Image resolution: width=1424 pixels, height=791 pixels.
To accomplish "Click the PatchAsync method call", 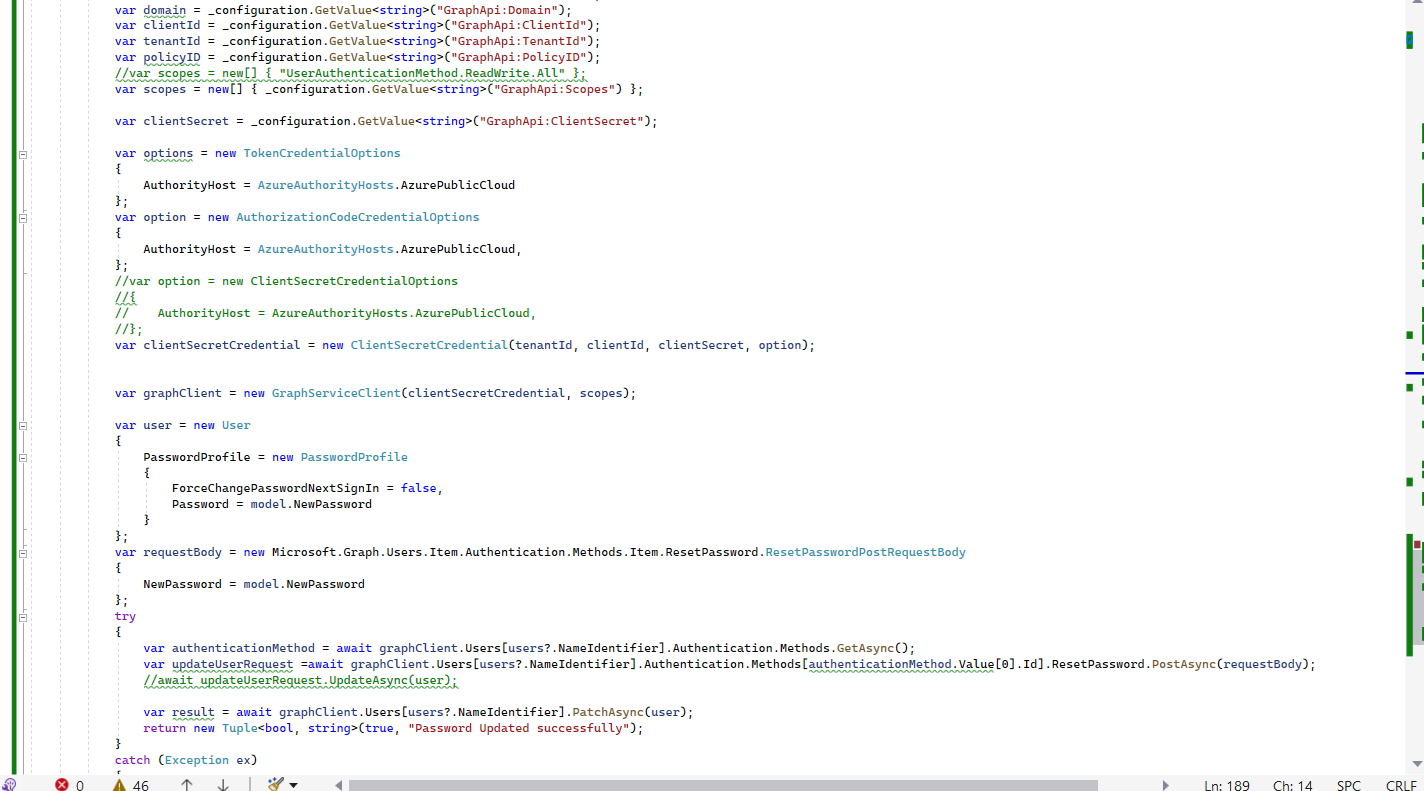I will point(608,712).
